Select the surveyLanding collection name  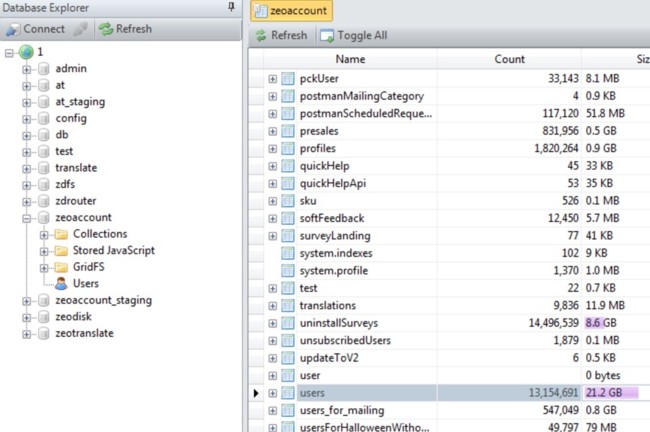(335, 236)
